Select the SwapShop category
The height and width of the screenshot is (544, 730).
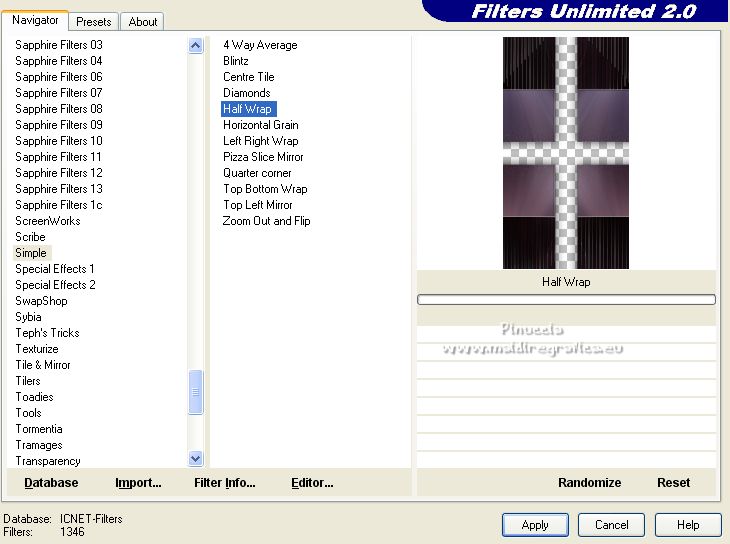(41, 301)
